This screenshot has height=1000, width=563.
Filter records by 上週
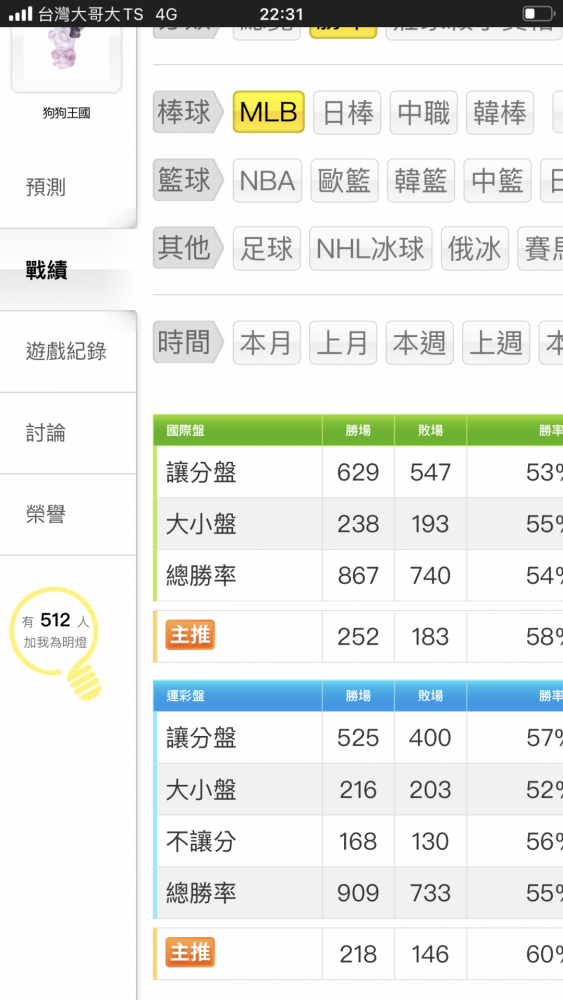496,343
